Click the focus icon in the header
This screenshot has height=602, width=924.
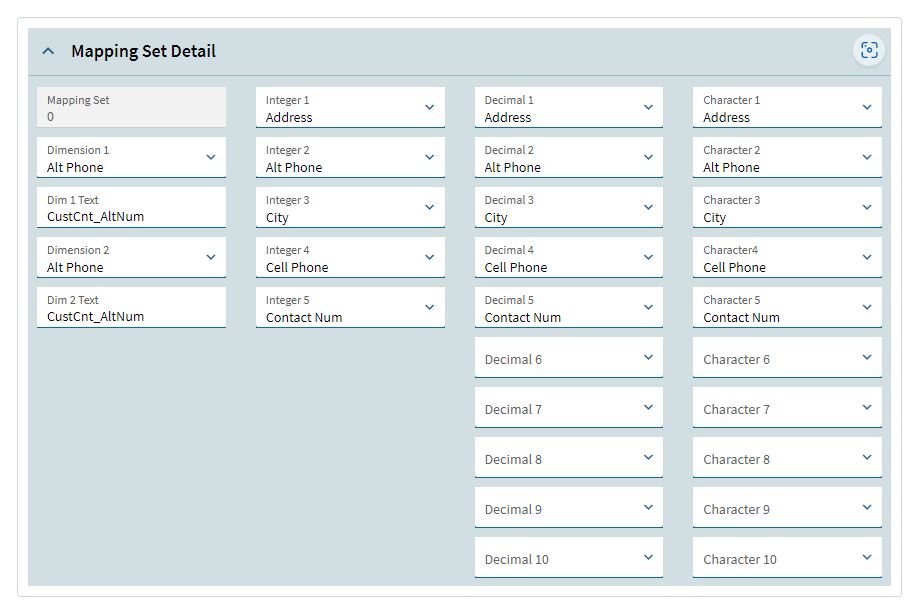(x=869, y=50)
